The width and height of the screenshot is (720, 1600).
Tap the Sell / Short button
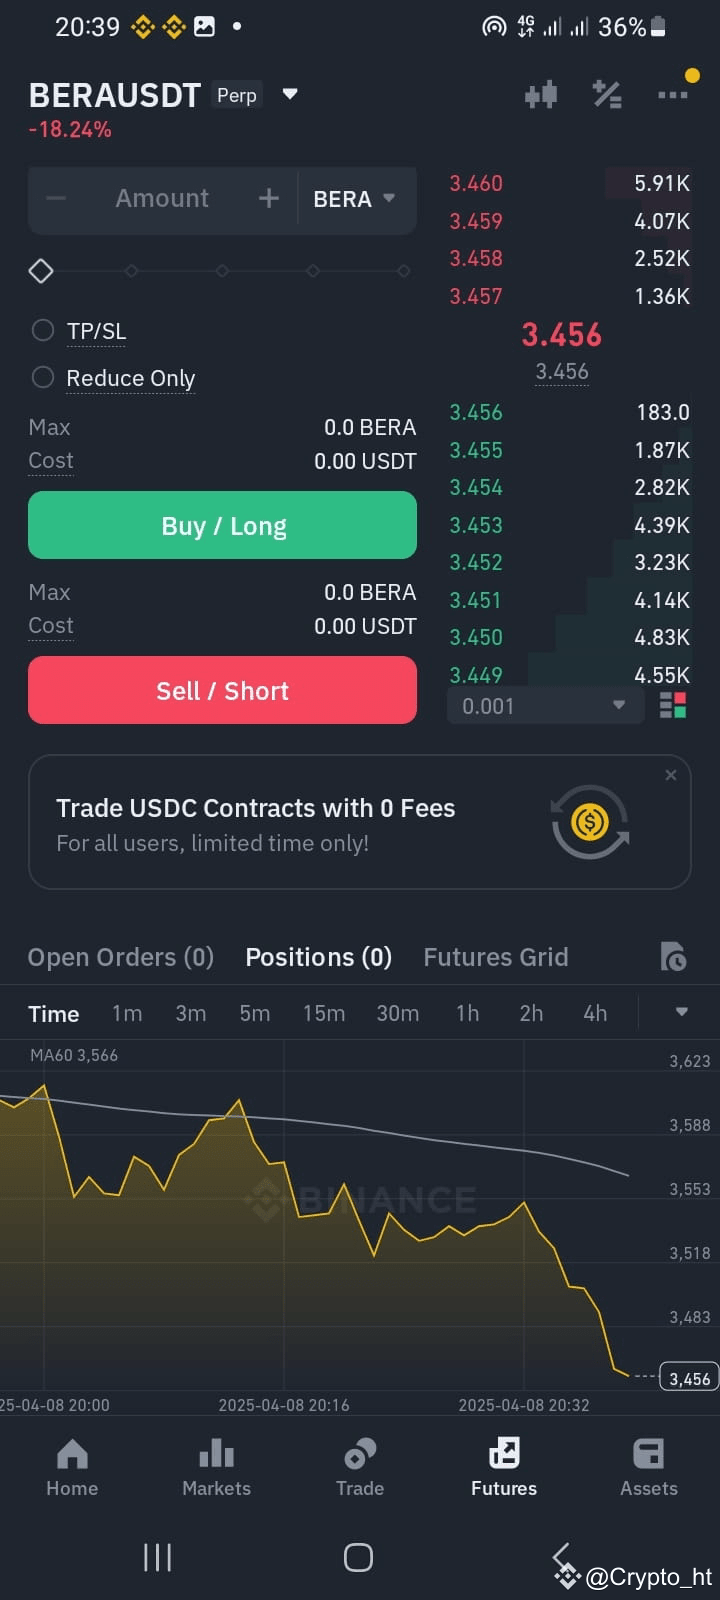pos(222,690)
